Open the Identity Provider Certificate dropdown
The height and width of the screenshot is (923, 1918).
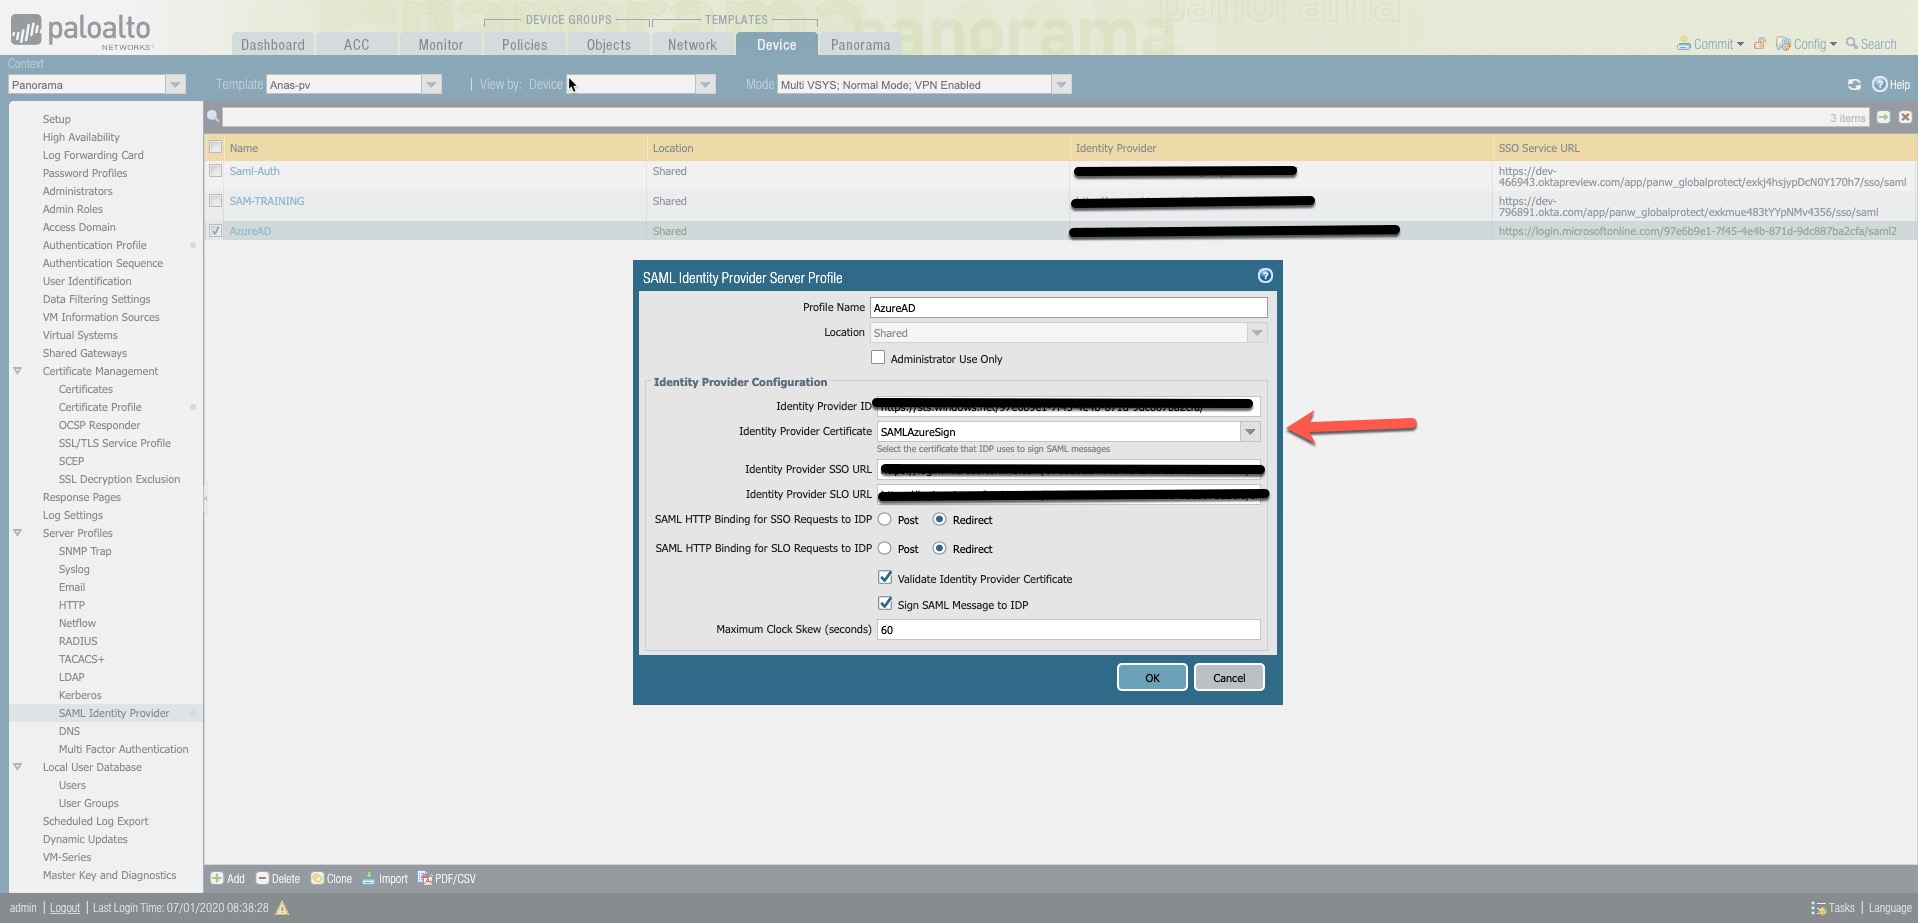pos(1250,432)
